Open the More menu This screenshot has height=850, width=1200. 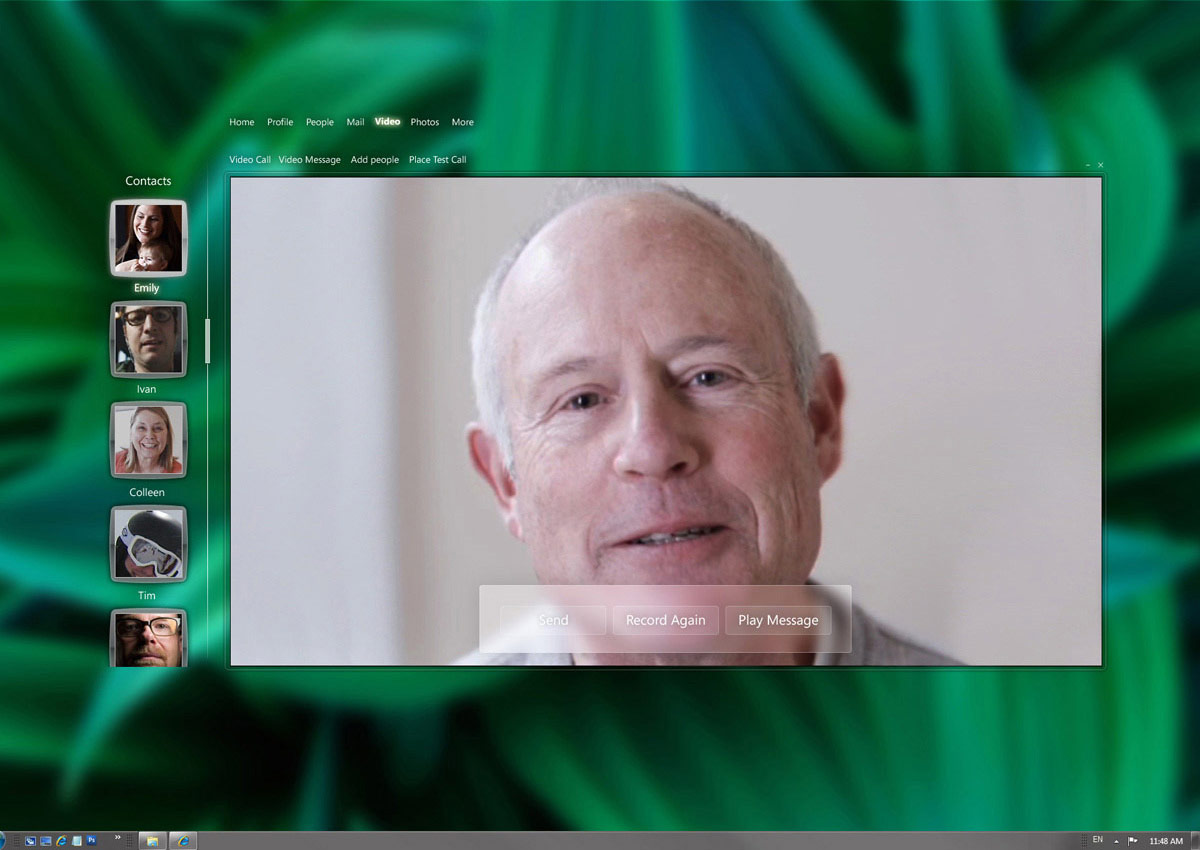click(x=463, y=122)
